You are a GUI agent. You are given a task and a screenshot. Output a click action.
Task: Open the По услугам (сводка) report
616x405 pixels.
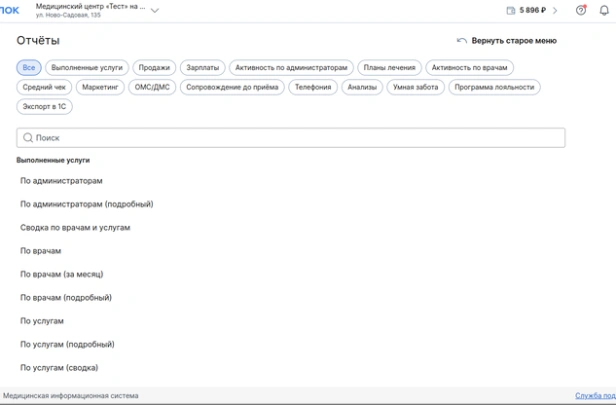pos(61,367)
